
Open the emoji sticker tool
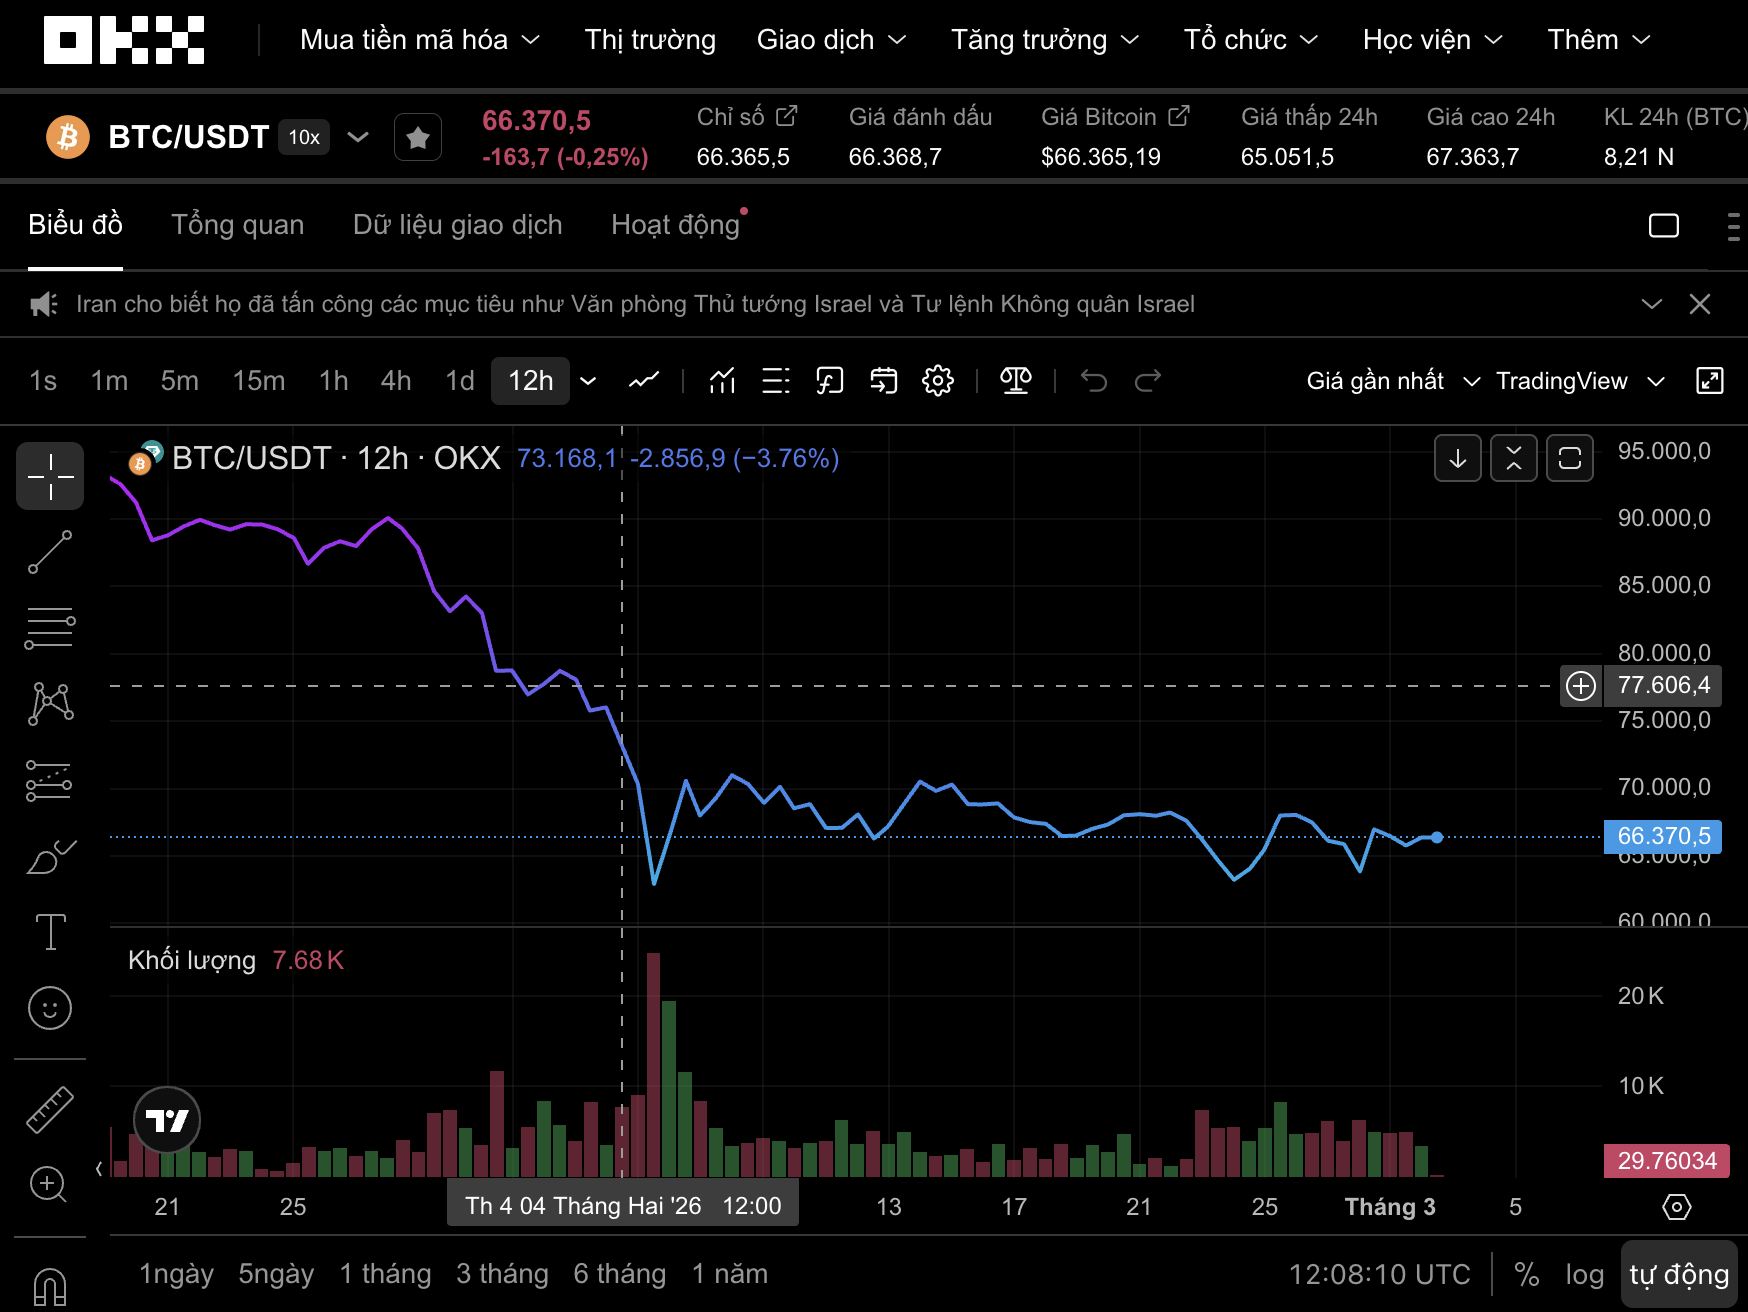[50, 1008]
